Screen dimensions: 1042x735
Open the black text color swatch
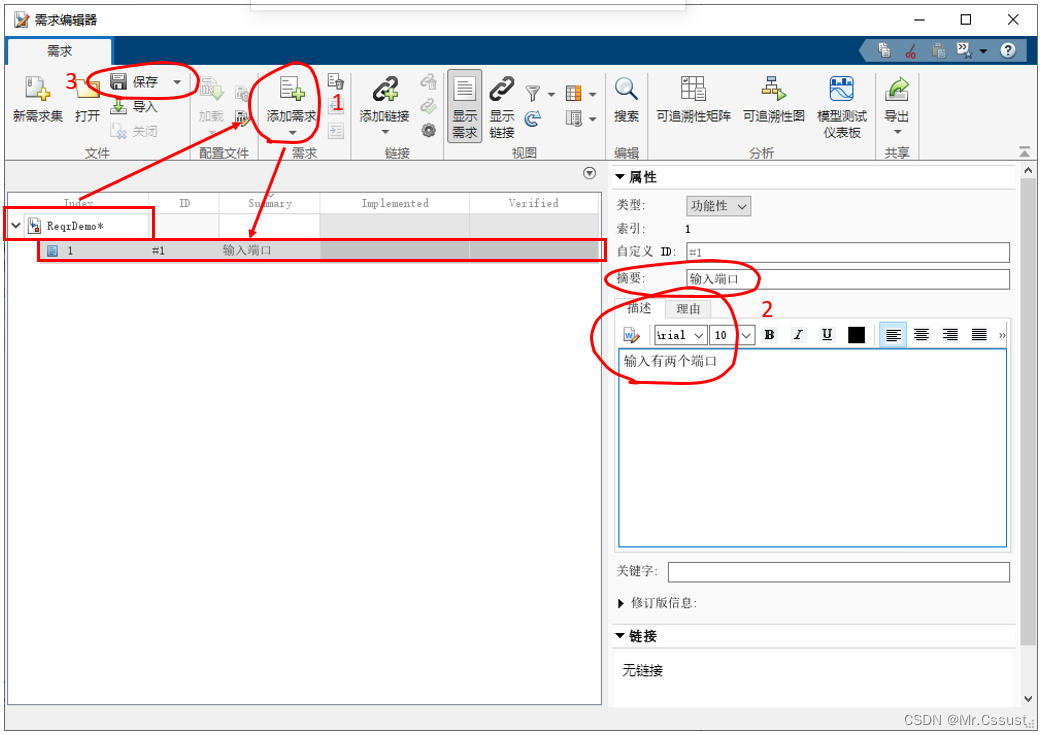[x=856, y=335]
